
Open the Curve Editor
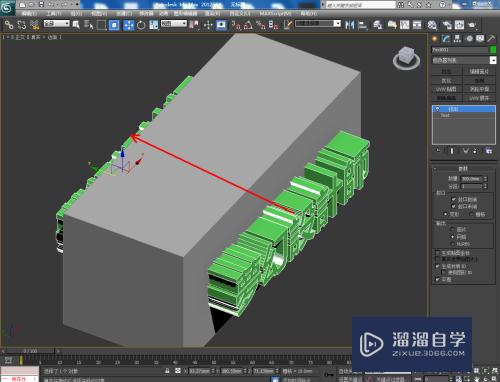(405, 25)
